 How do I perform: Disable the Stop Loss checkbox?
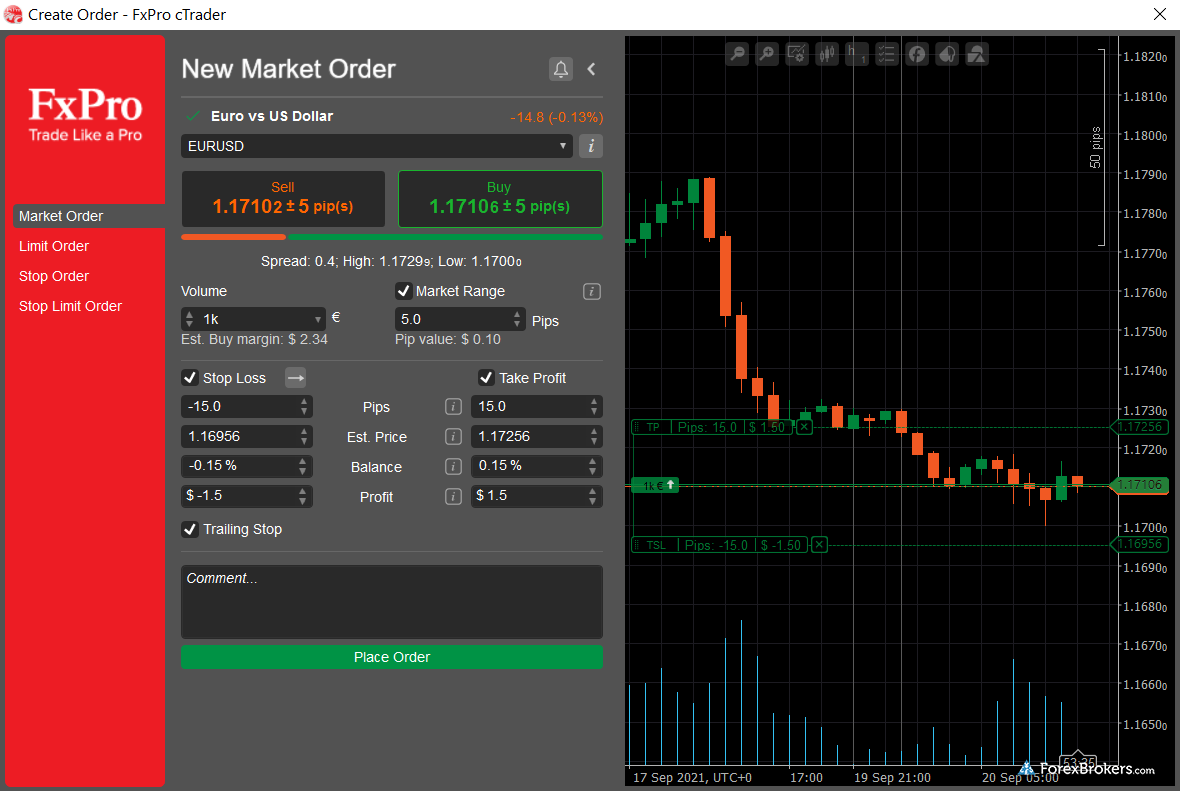[189, 378]
